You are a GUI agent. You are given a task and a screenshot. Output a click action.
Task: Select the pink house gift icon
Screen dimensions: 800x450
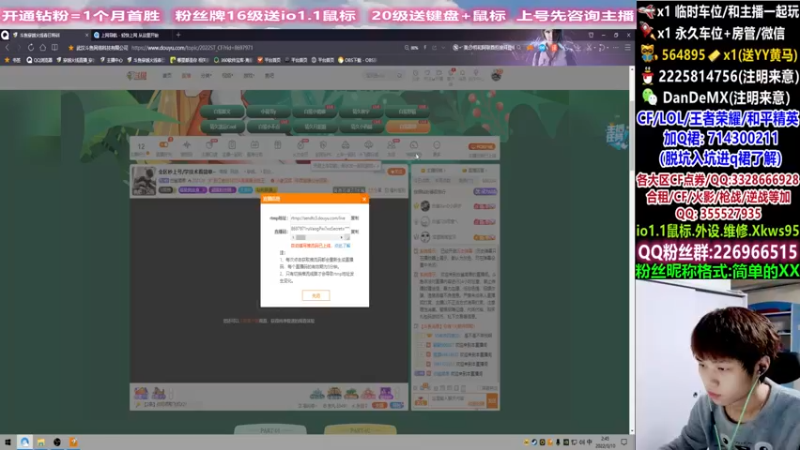pyautogui.click(x=368, y=393)
